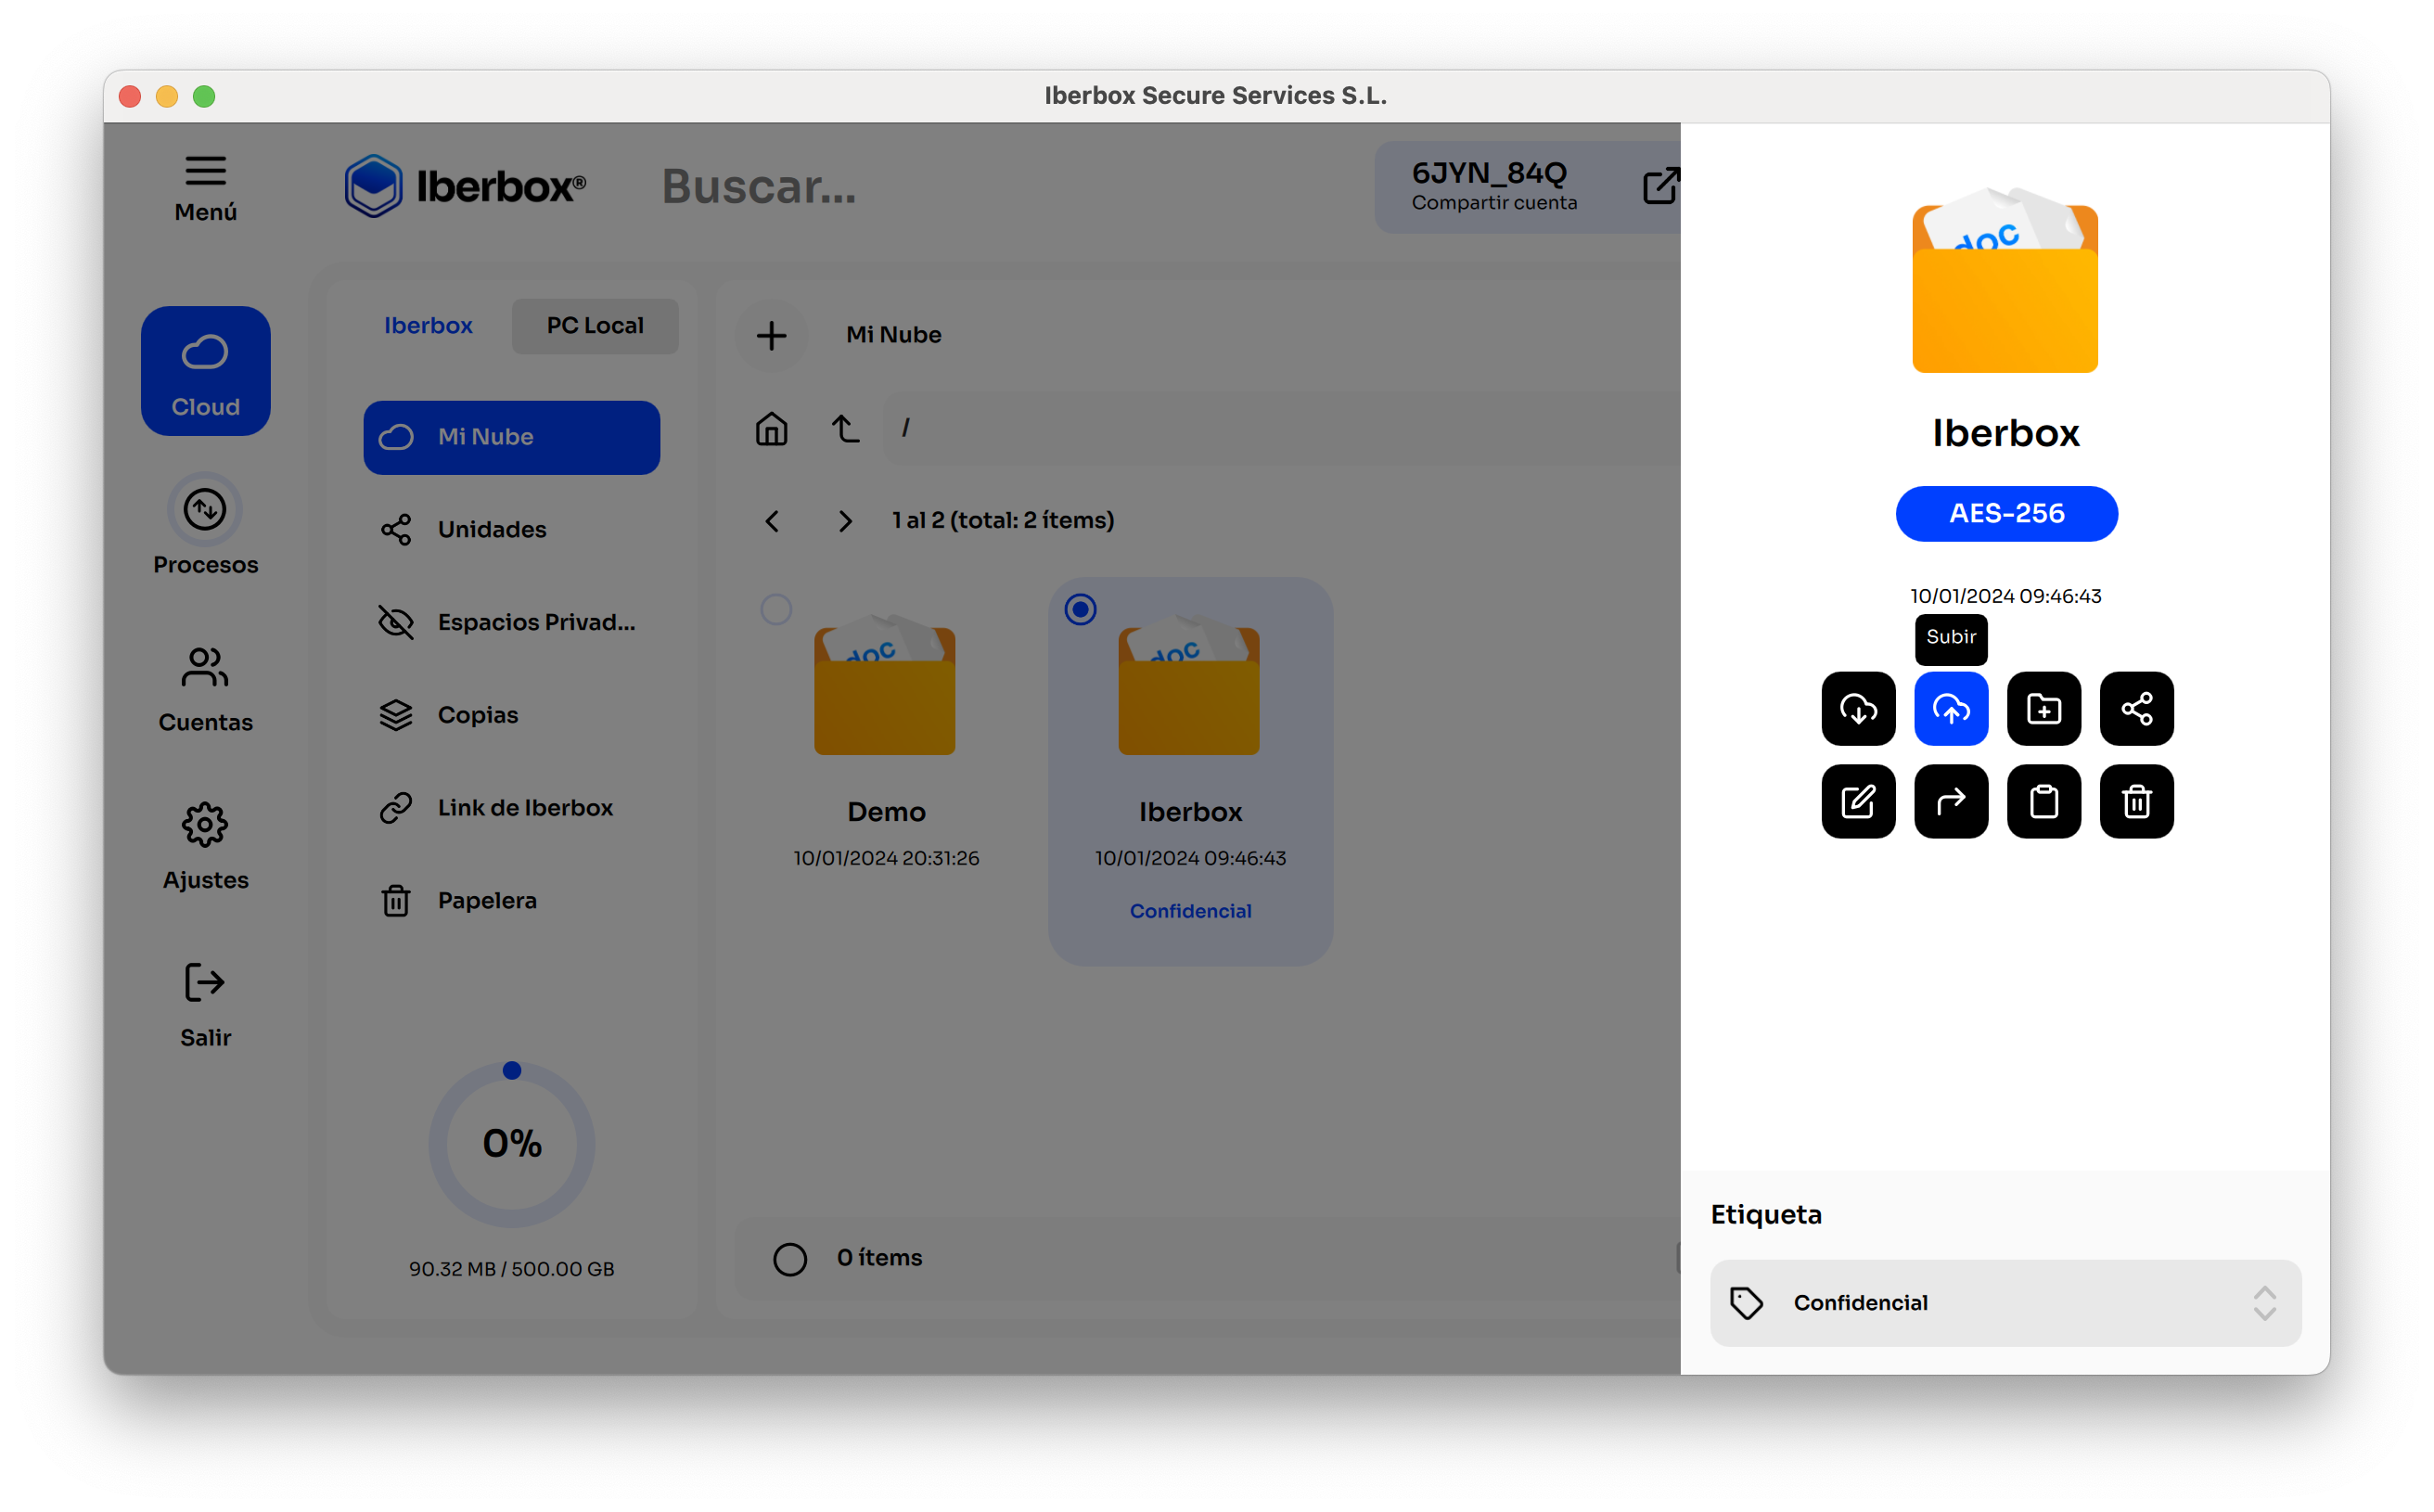Click the Confidencial label under Iberbox folder
The image size is (2434, 1512).
tap(1190, 911)
